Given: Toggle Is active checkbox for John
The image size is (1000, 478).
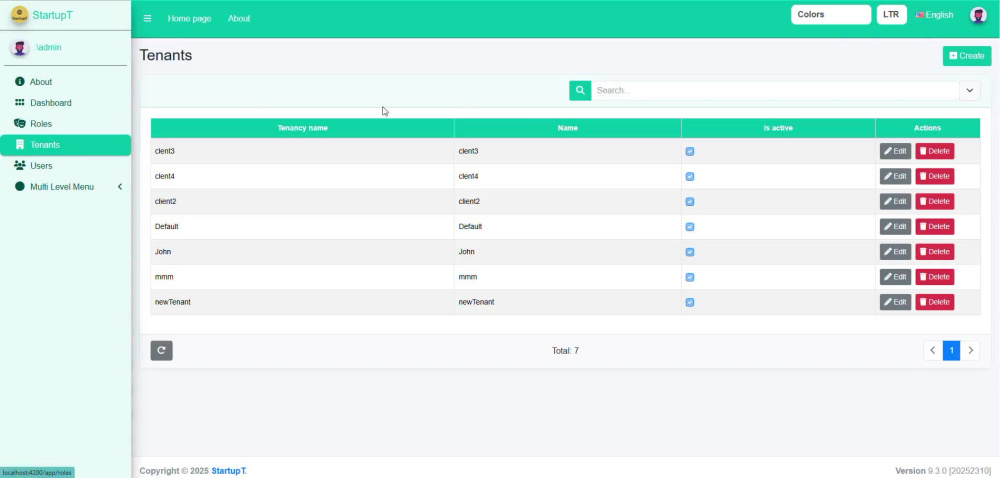Looking at the screenshot, I should pos(689,252).
